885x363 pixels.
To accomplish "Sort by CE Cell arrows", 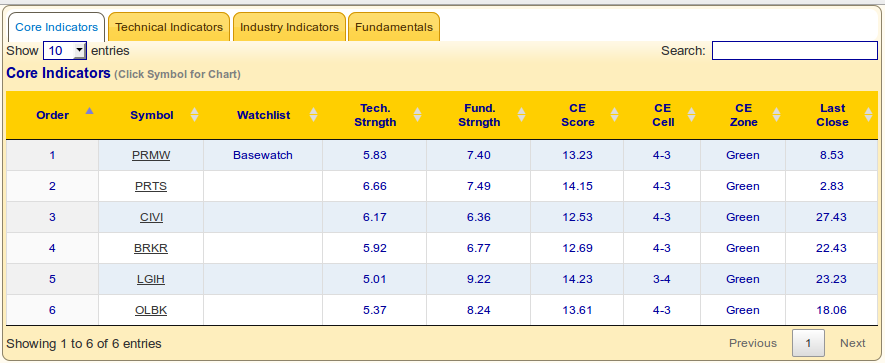I will 691,115.
